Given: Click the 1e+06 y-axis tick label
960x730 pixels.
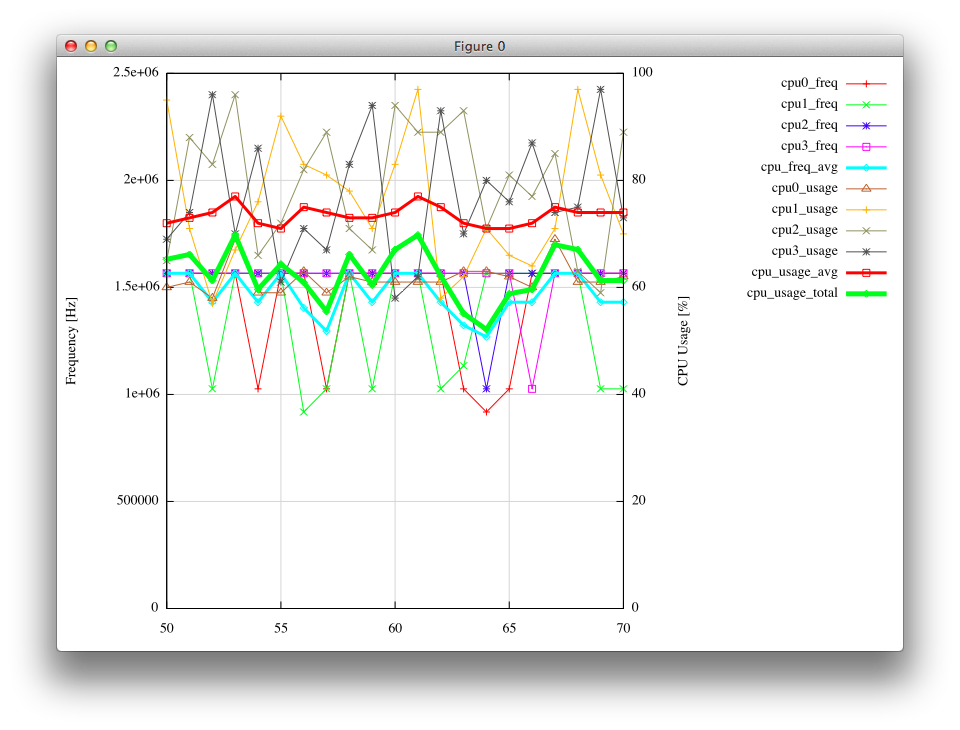Looking at the screenshot, I should point(142,394).
